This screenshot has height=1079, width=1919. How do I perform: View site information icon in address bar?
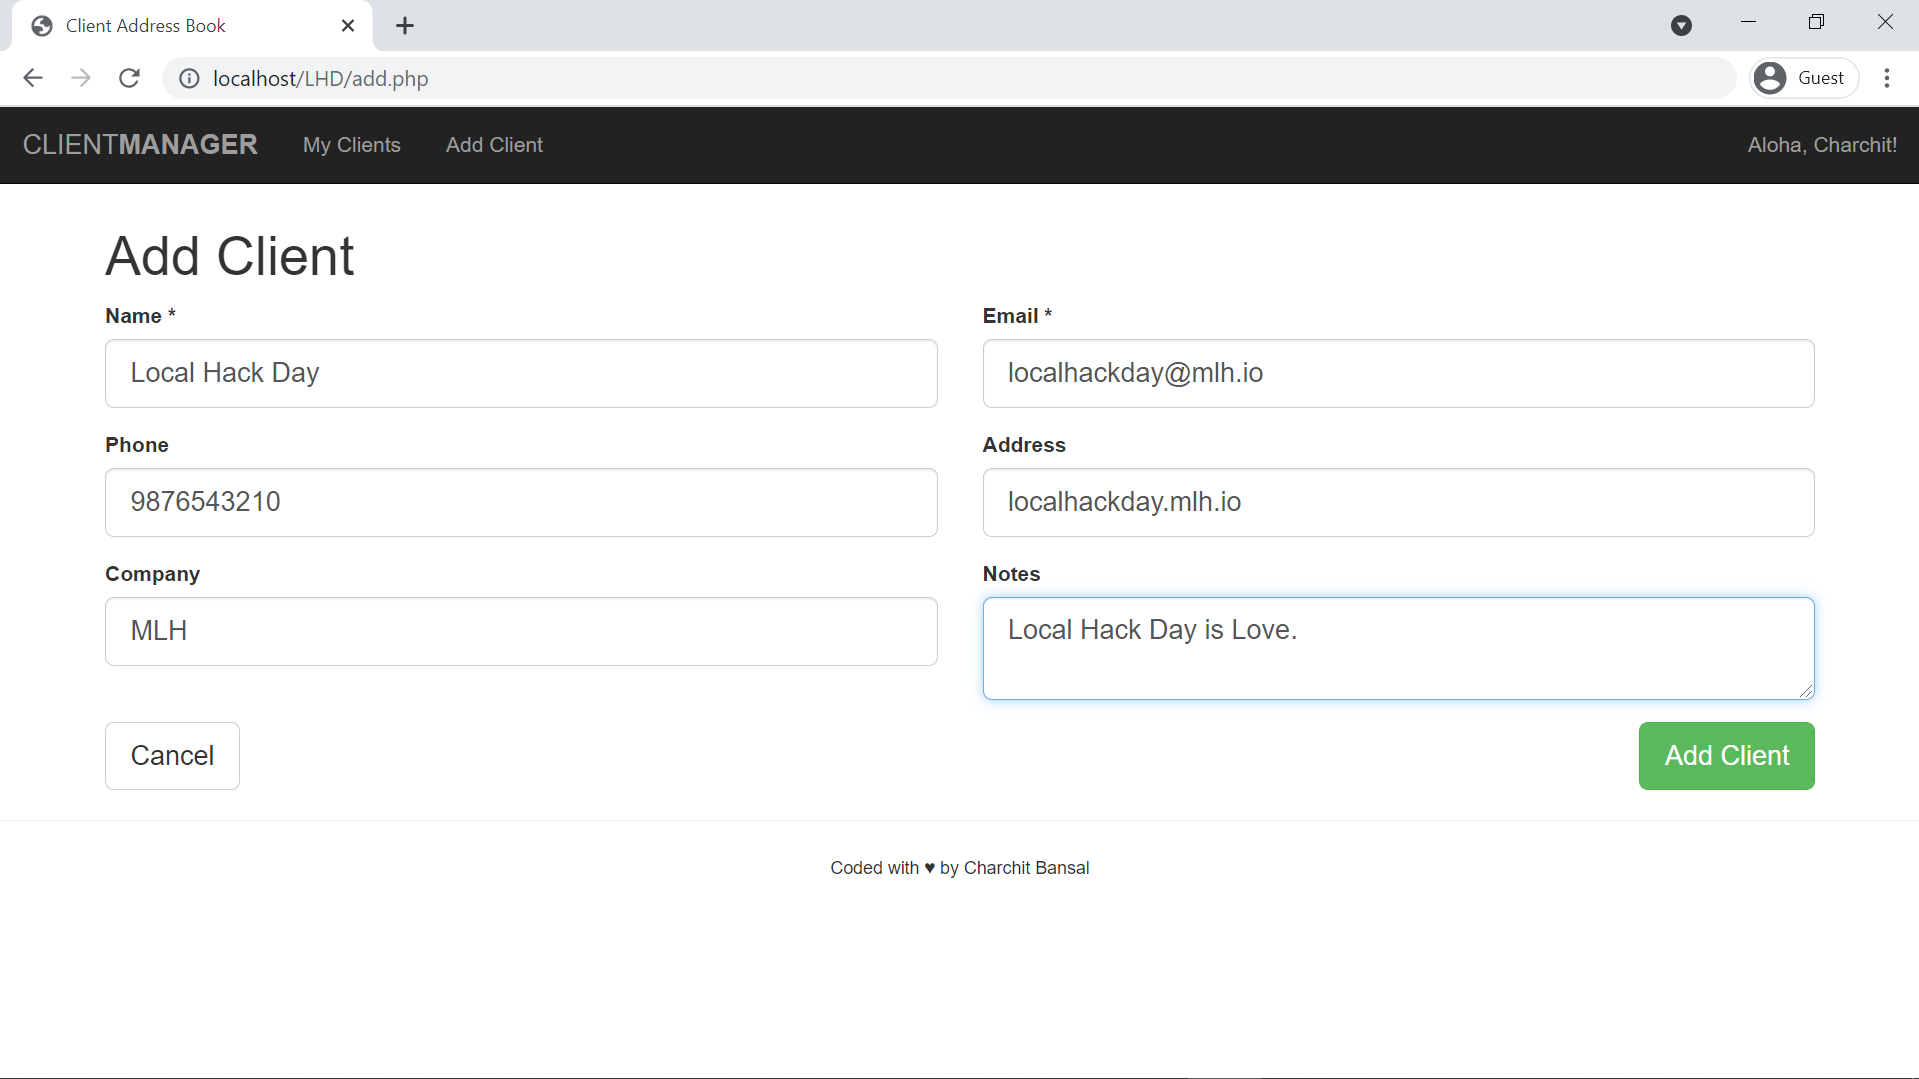[x=189, y=78]
